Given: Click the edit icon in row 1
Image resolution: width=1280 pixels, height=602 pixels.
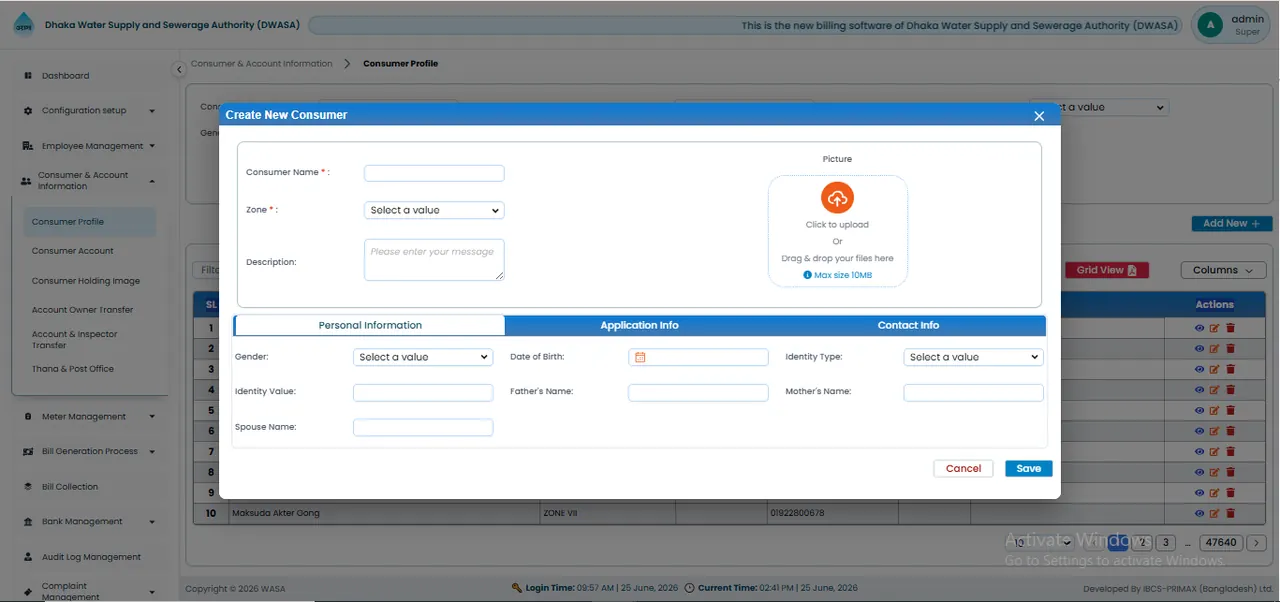Looking at the screenshot, I should pos(1215,328).
